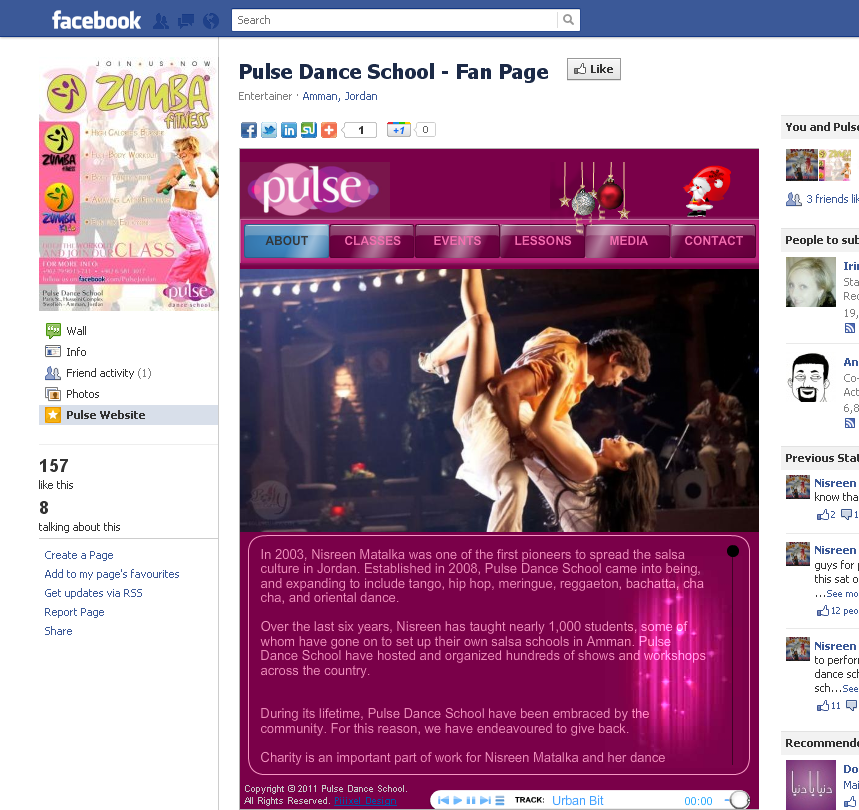
Task: Click the Report Page link
Action: click(74, 612)
